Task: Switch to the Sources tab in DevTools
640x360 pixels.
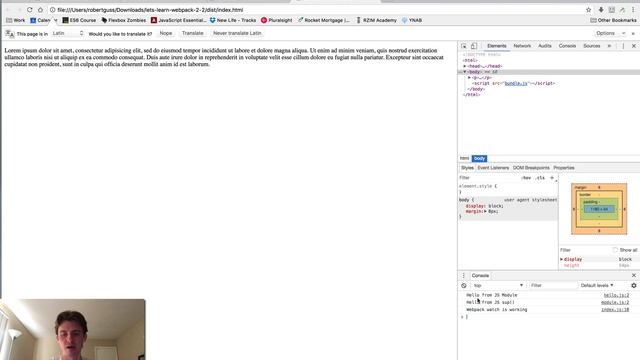Action: pyautogui.click(x=591, y=46)
